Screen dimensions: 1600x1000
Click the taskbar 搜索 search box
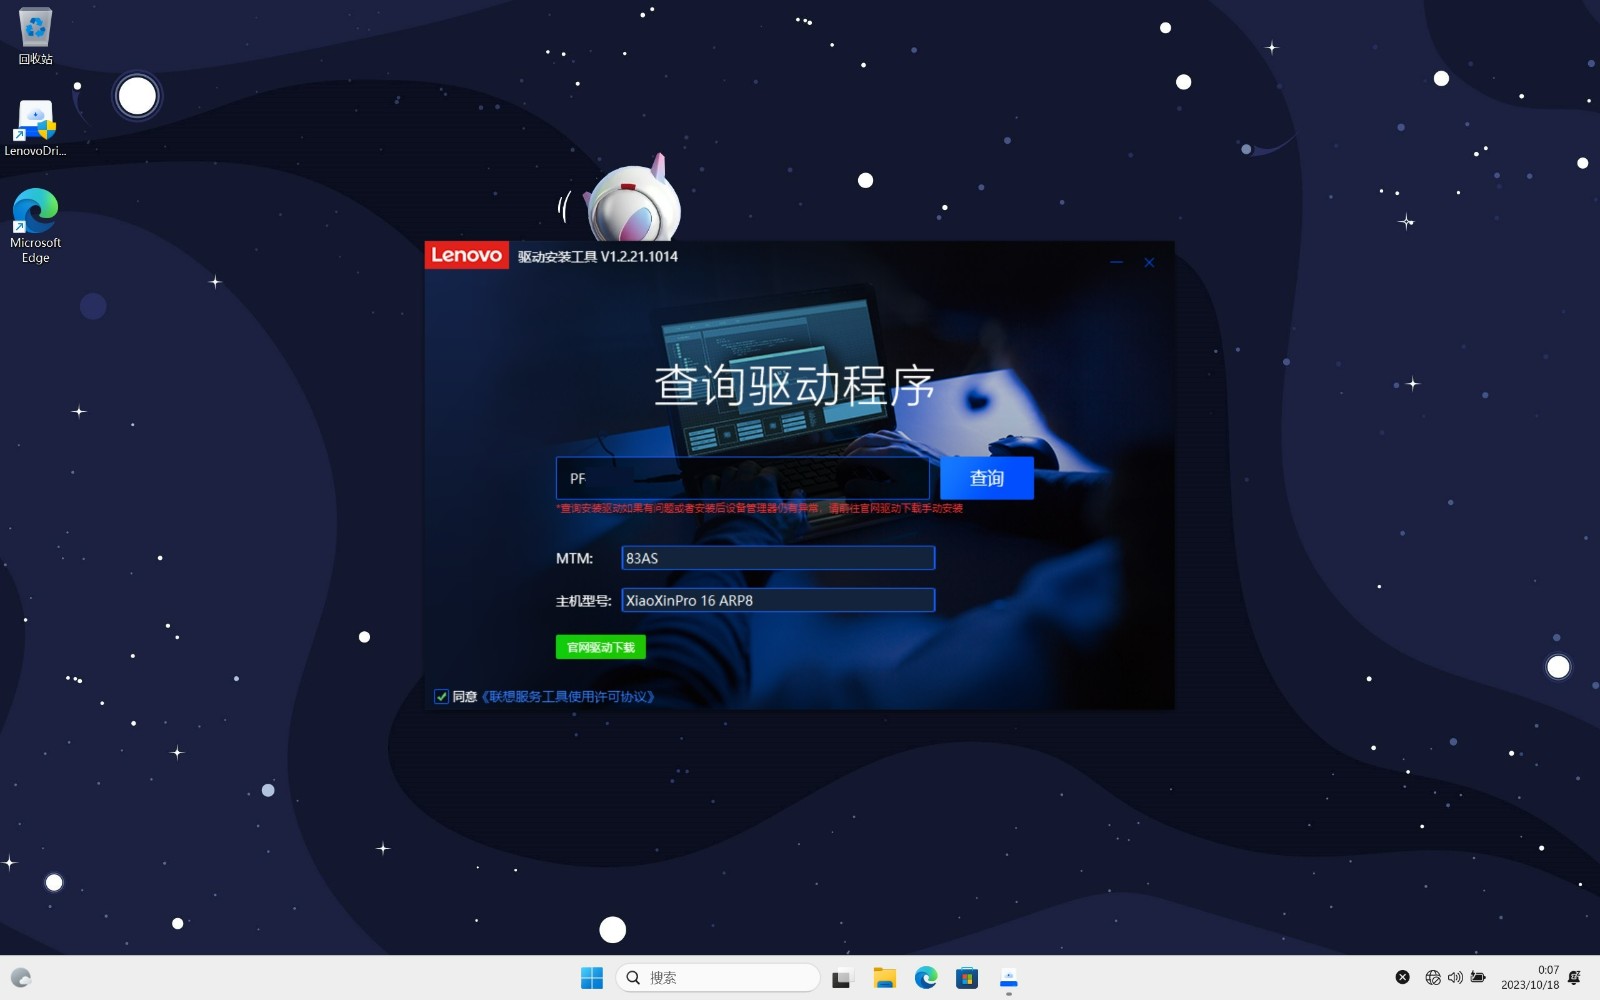tap(718, 978)
